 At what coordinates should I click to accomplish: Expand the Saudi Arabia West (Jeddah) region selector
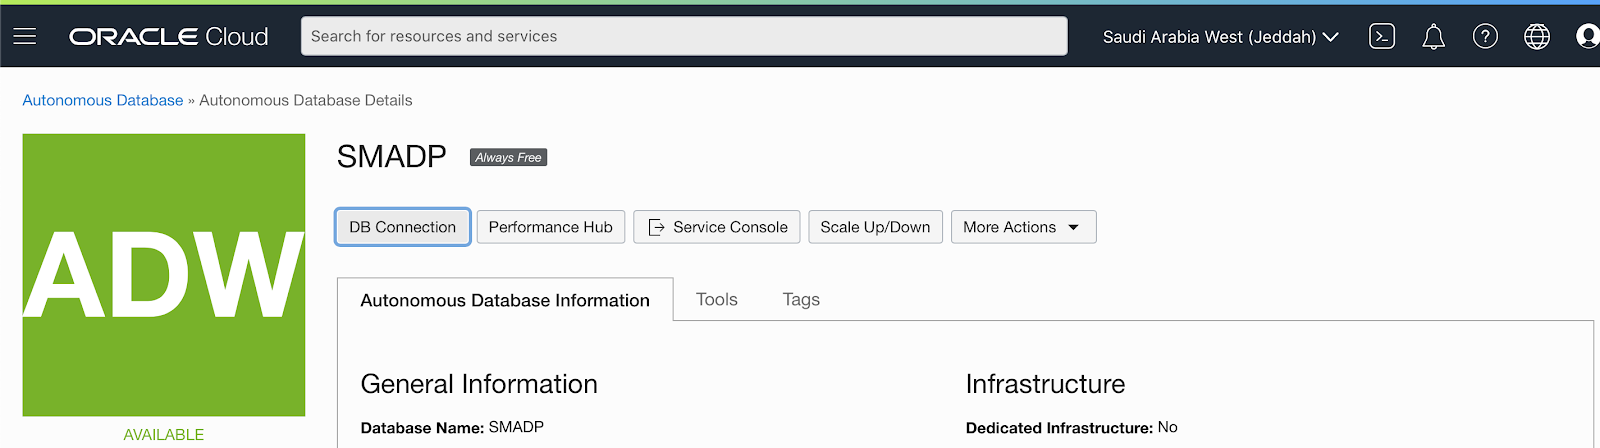click(x=1220, y=37)
